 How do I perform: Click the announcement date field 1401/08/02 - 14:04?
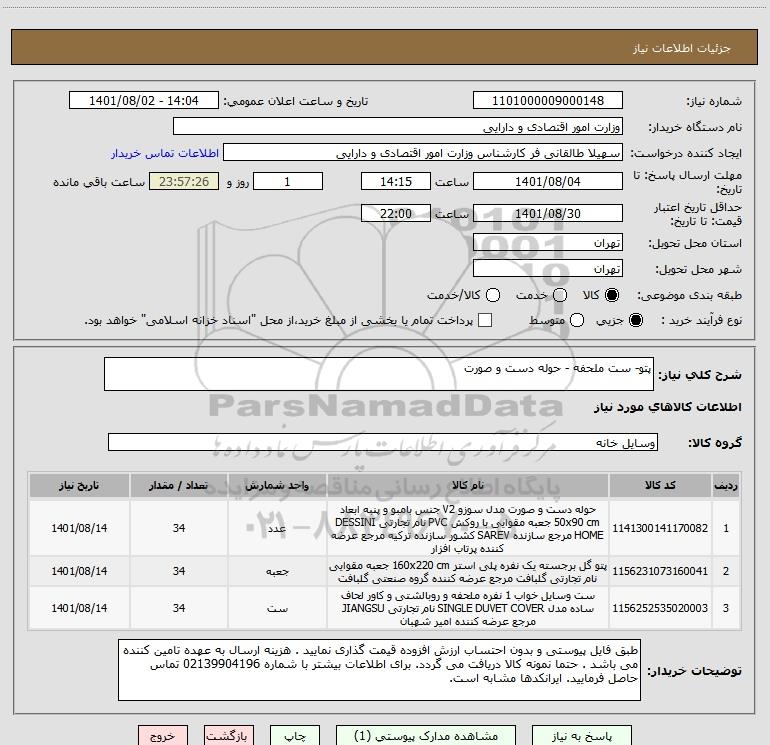(144, 101)
